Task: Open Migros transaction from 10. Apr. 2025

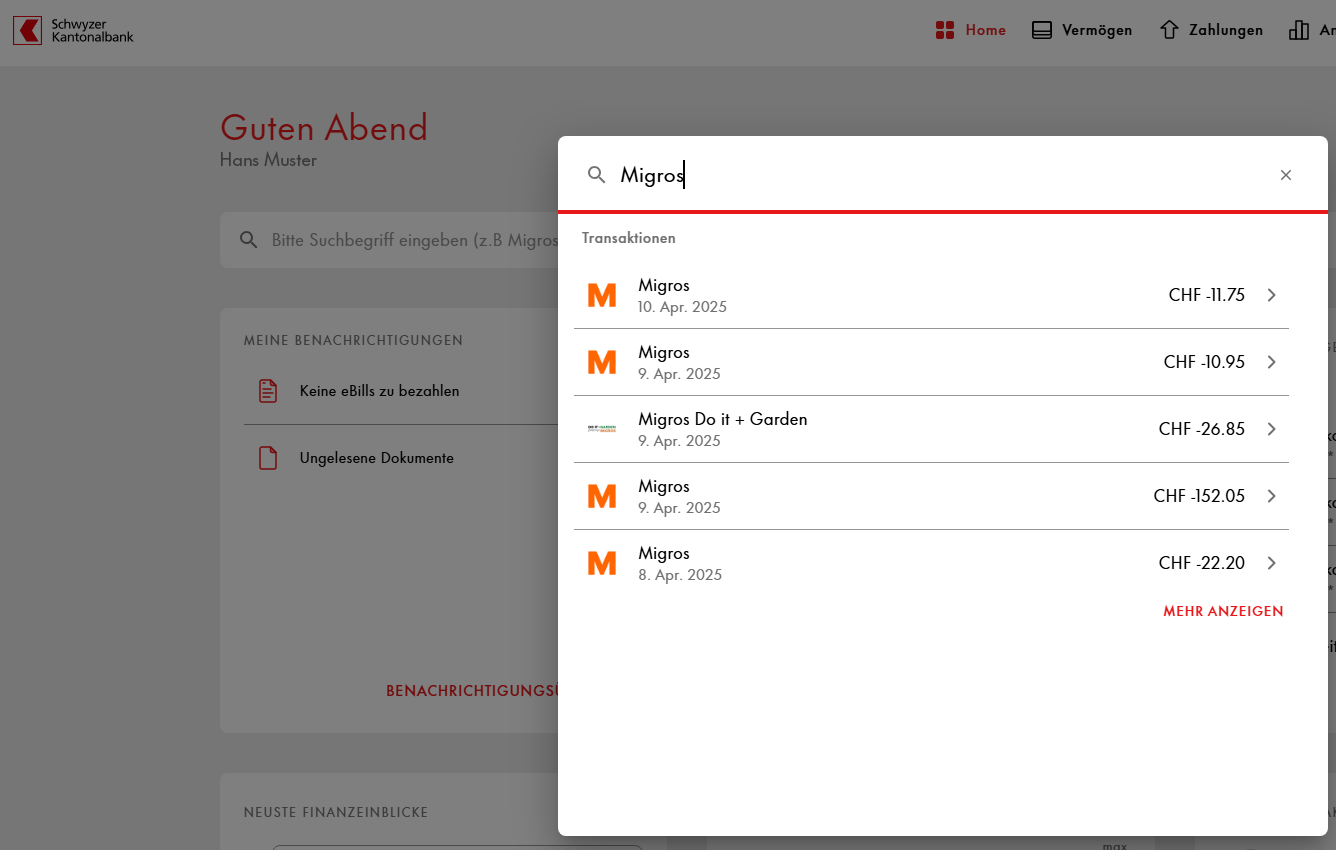Action: tap(931, 295)
